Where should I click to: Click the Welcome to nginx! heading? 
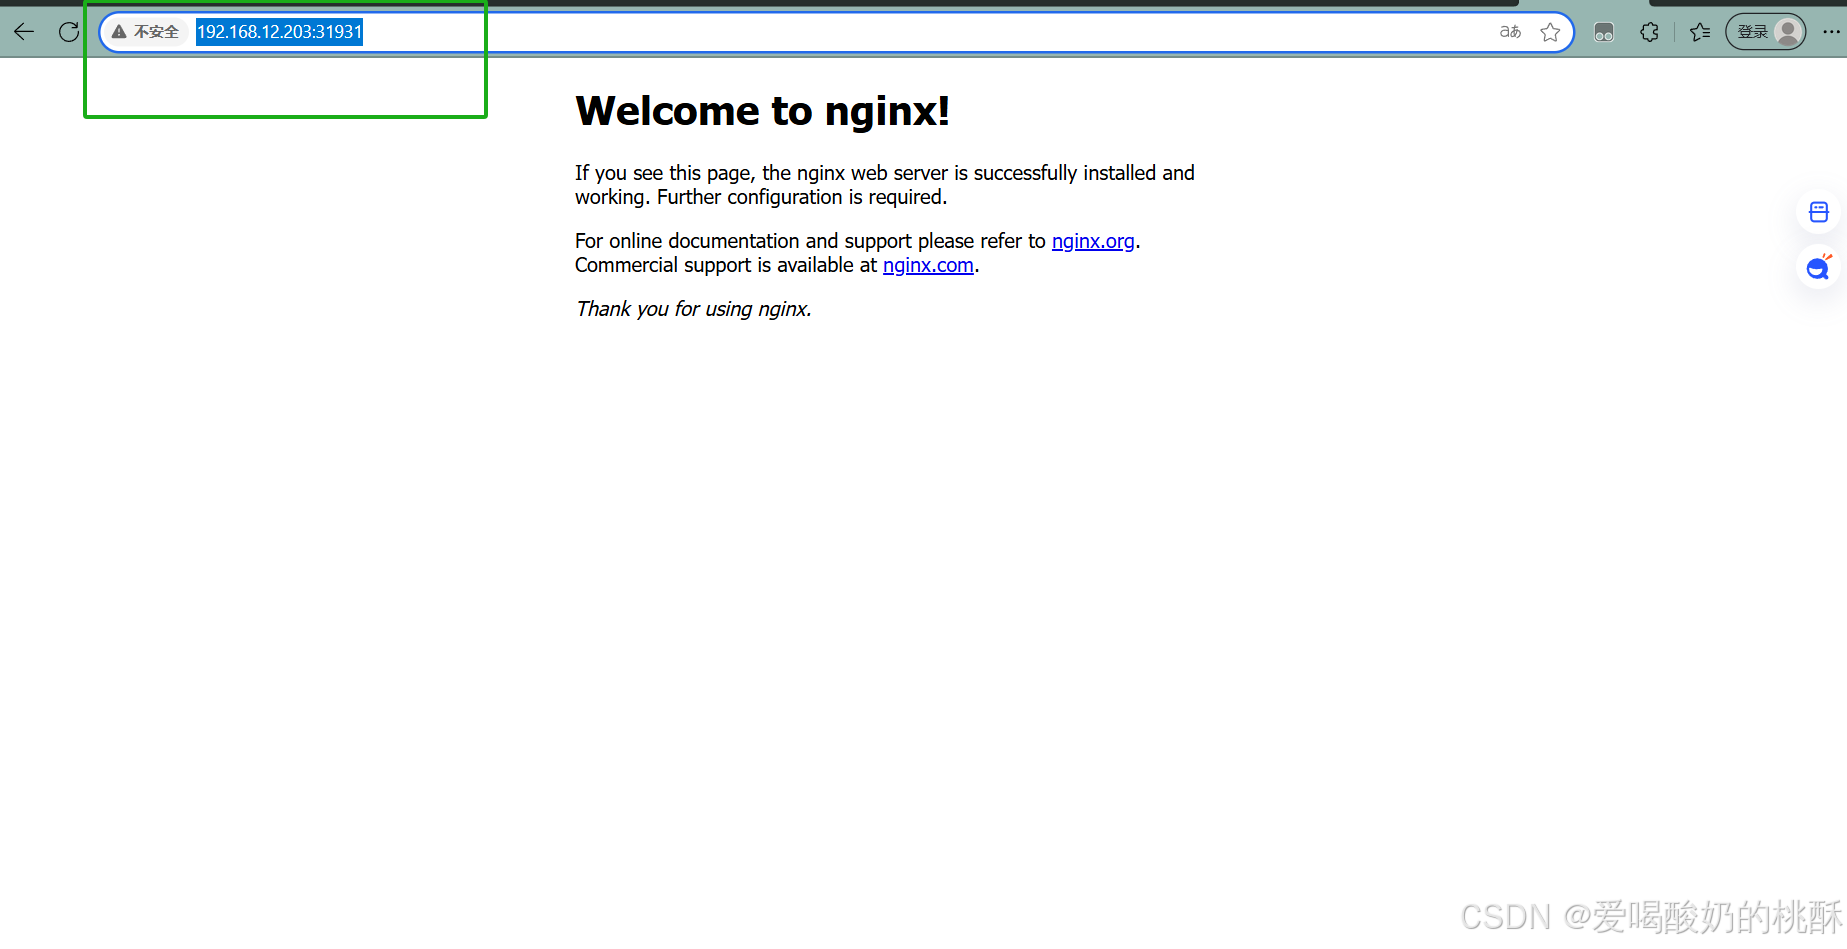coord(762,111)
